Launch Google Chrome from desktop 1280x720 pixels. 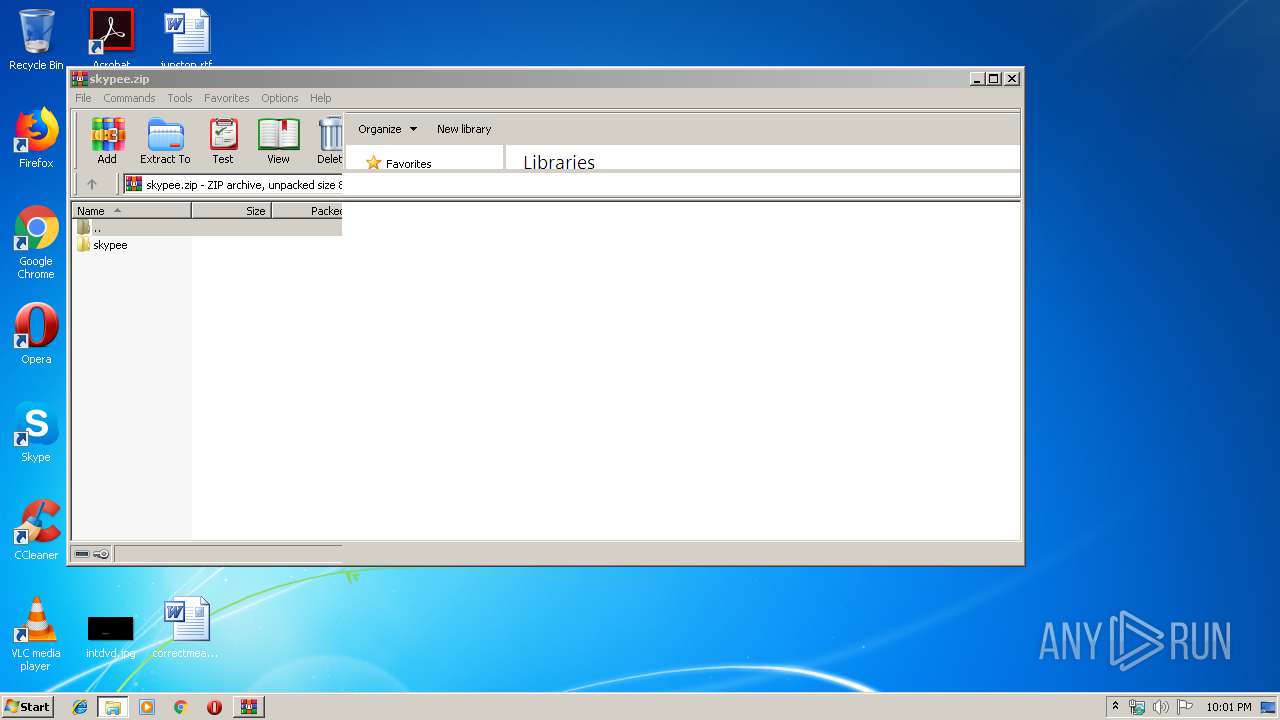[36, 242]
